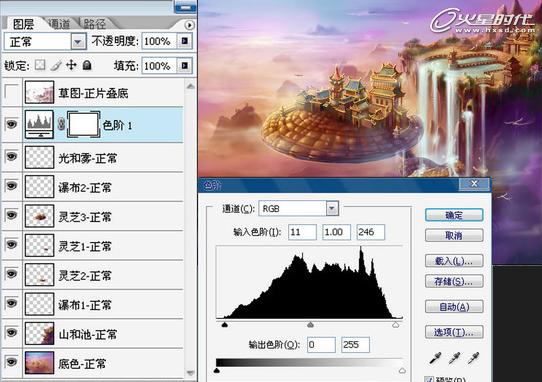Hide the 底色-正常 layer
The width and height of the screenshot is (542, 382).
click(12, 362)
